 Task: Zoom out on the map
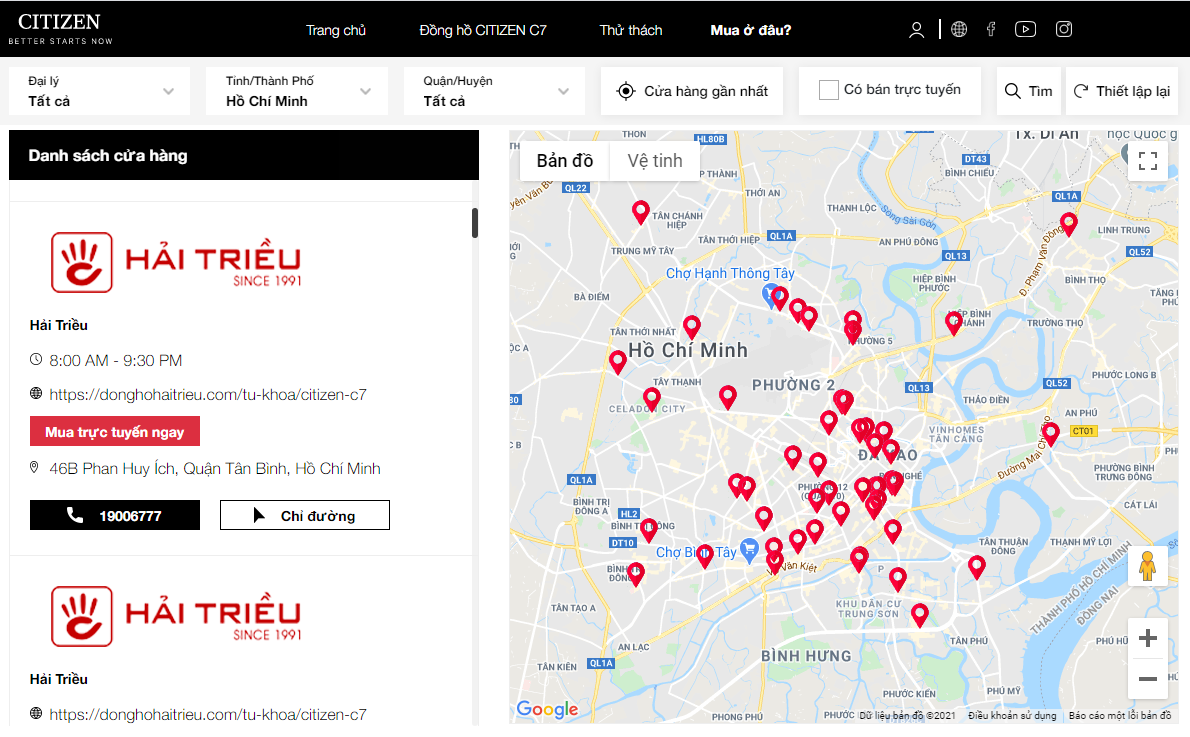pos(1148,678)
